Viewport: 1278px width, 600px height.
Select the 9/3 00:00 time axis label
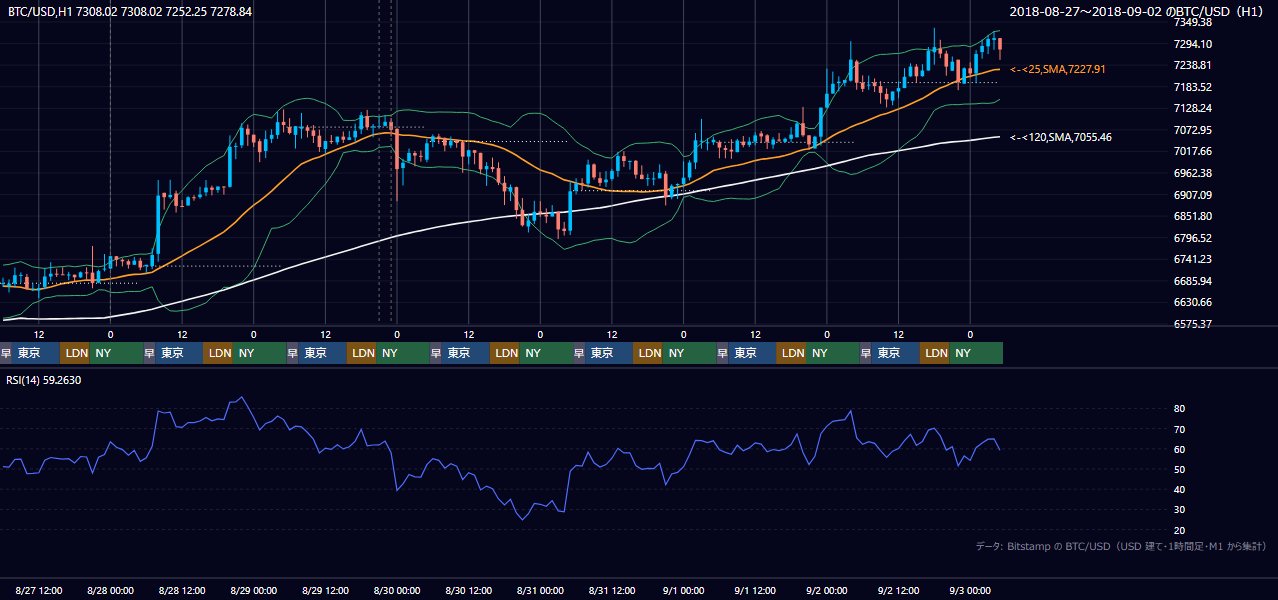970,590
